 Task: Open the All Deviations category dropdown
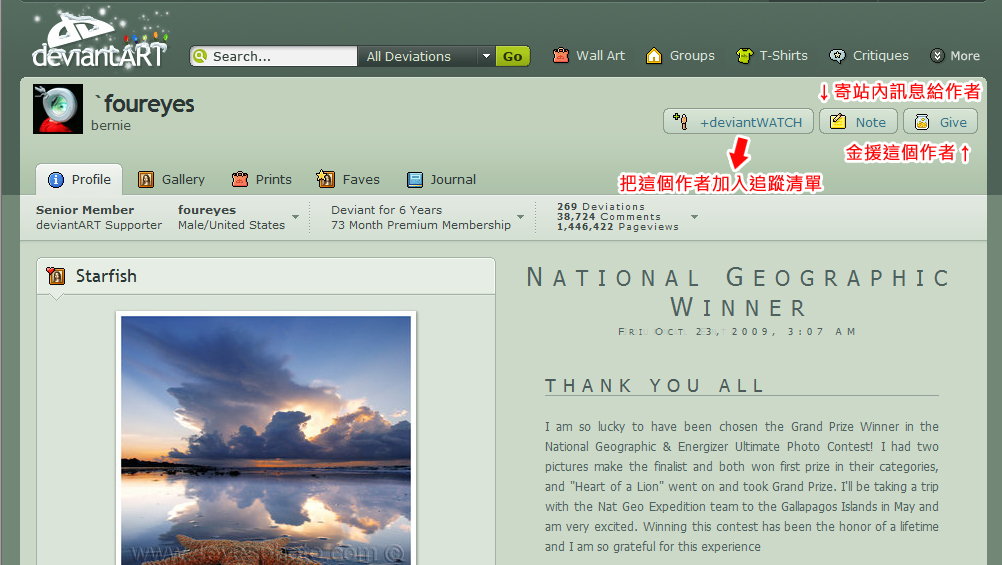pyautogui.click(x=426, y=56)
